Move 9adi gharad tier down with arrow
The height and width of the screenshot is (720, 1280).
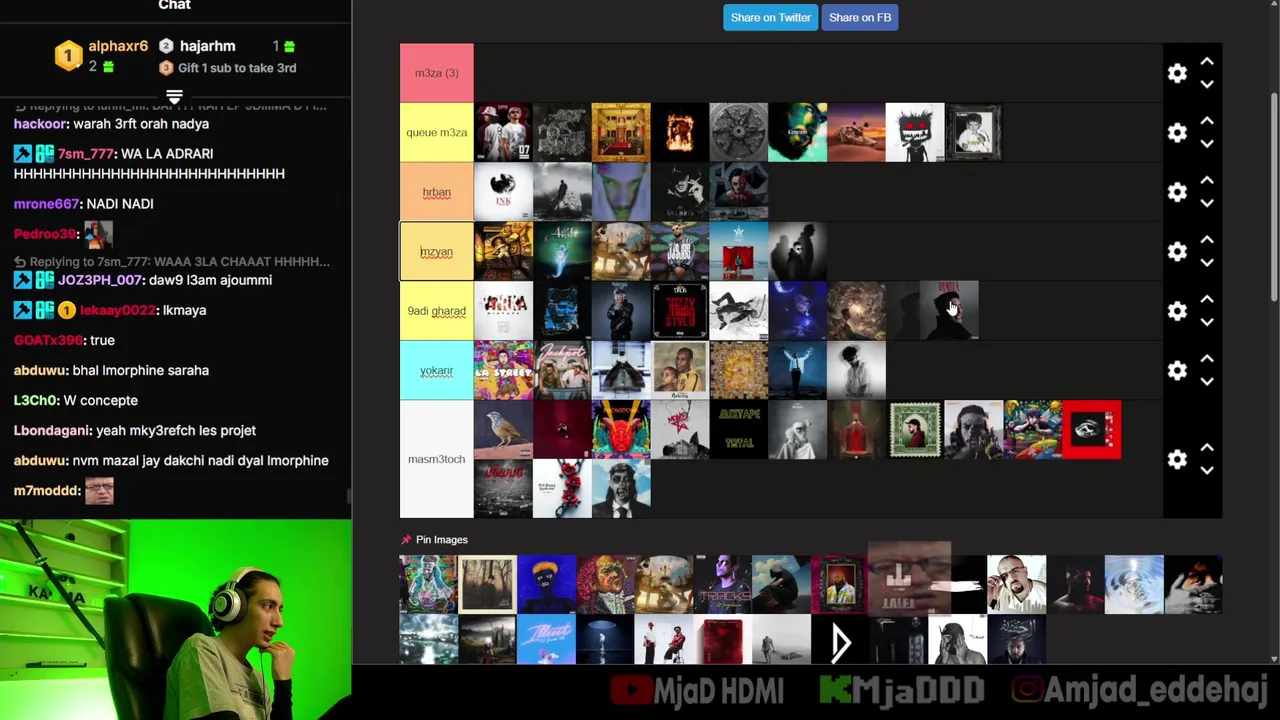click(1207, 322)
